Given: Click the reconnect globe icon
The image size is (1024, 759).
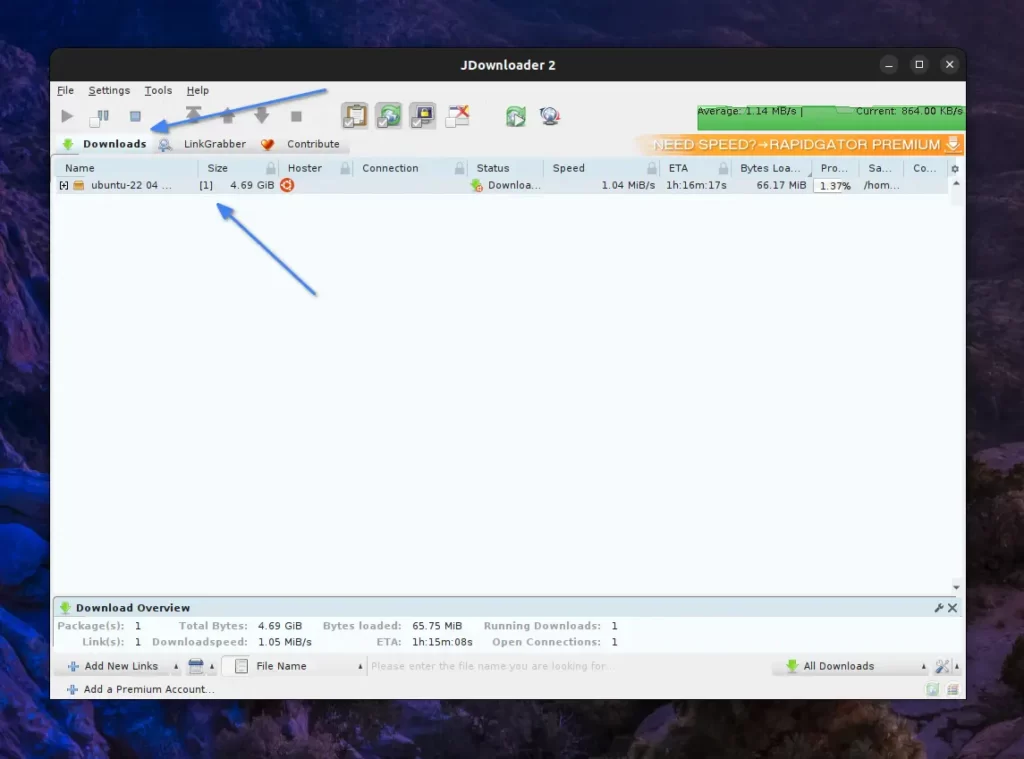Looking at the screenshot, I should coord(550,116).
